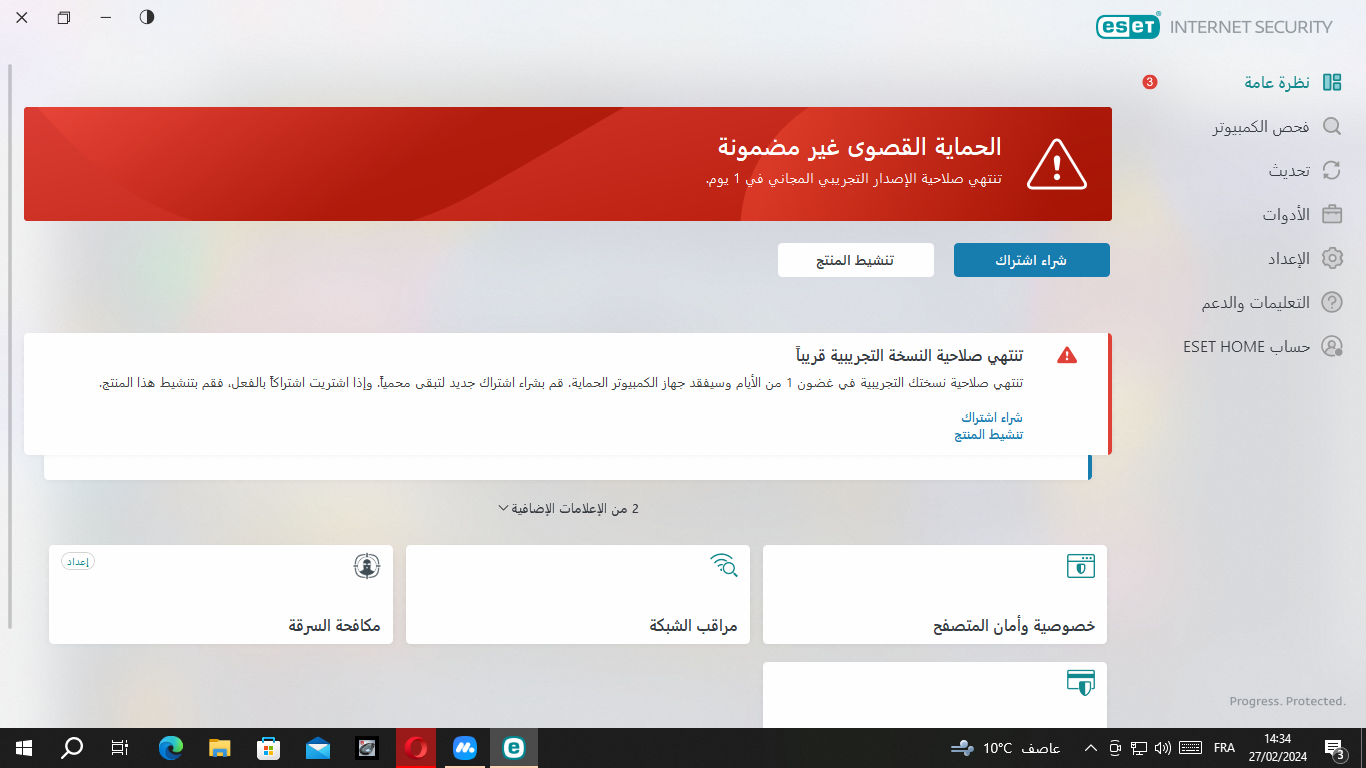Go to the تحديث update section
Image resolution: width=1366 pixels, height=768 pixels.
[1304, 170]
